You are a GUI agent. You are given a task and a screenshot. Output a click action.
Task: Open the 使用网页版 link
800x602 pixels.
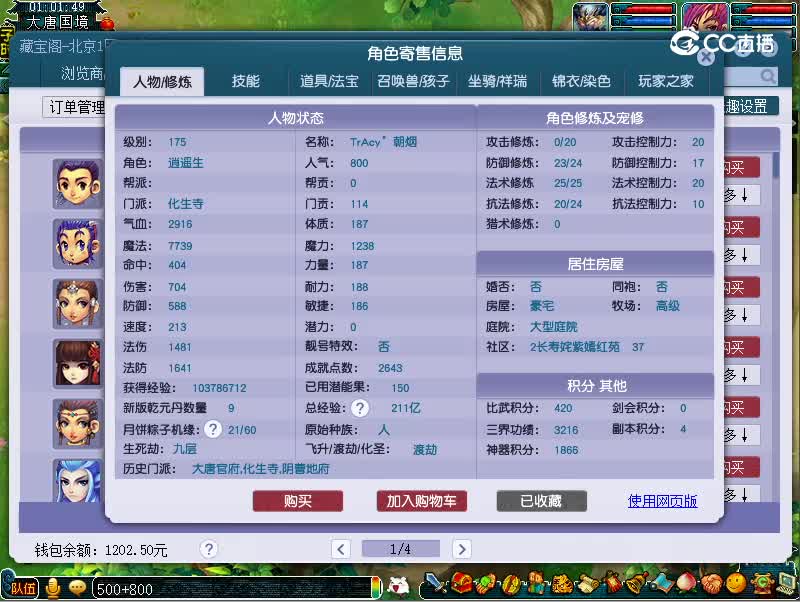pyautogui.click(x=662, y=501)
